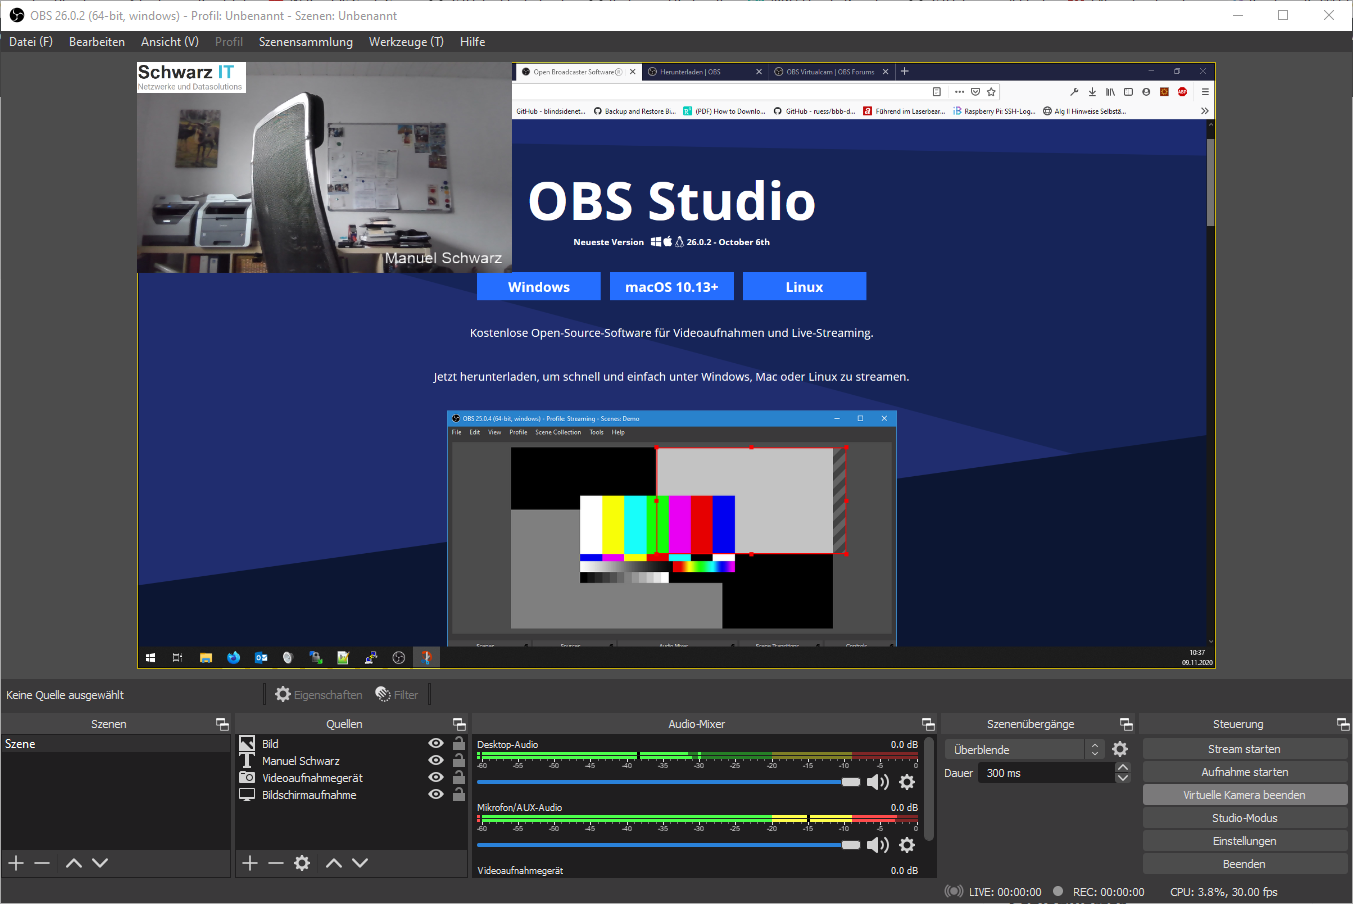Collapse the Szenen panel via header icon
1353x904 pixels.
[221, 723]
